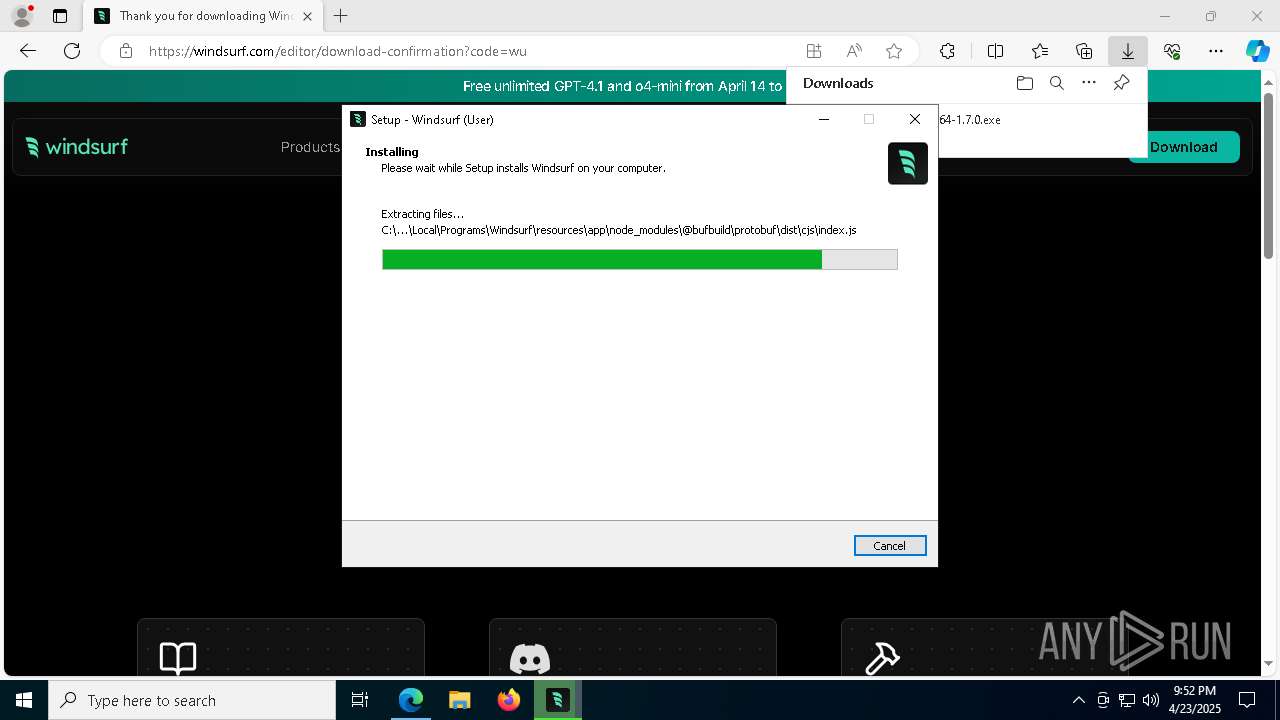Open the Copilot sidebar icon
This screenshot has height=720, width=1280.
coord(1257,51)
